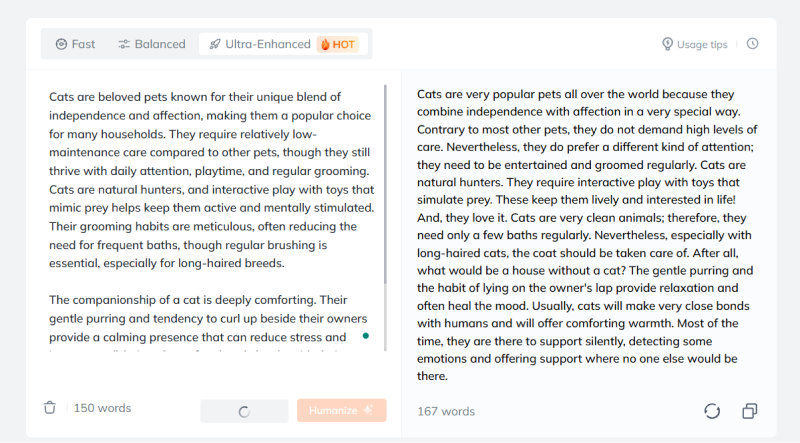The image size is (800, 443).
Task: Delete input text with the trash icon
Action: pyautogui.click(x=50, y=408)
